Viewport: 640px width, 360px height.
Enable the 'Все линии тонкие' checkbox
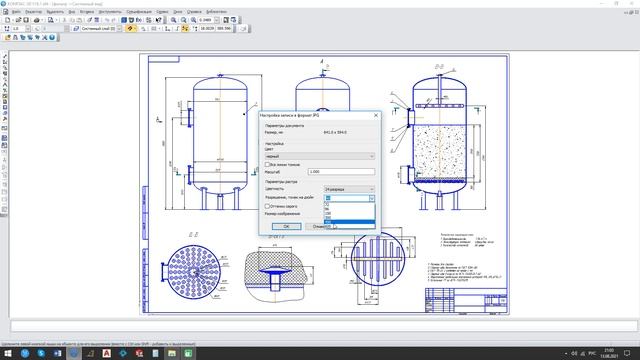tap(267, 164)
